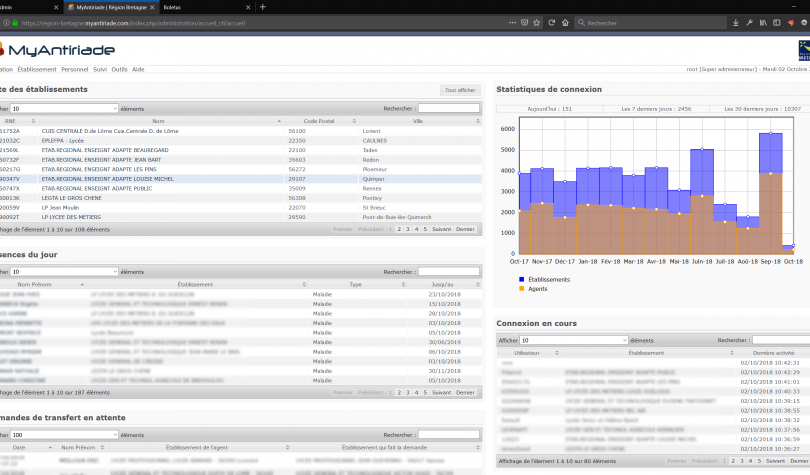This screenshot has height=475, width=810.
Task: Go to Suivant page of absences list
Action: [441, 392]
